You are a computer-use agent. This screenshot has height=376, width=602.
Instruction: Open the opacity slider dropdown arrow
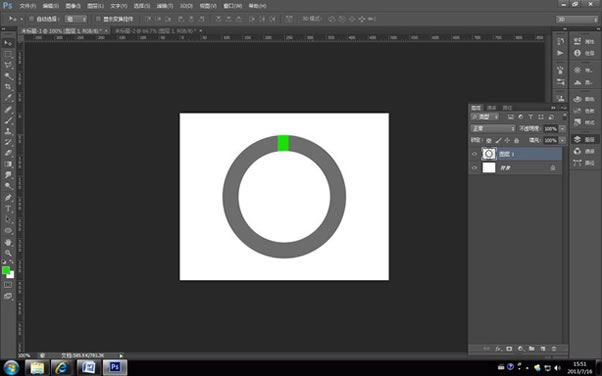tap(562, 129)
